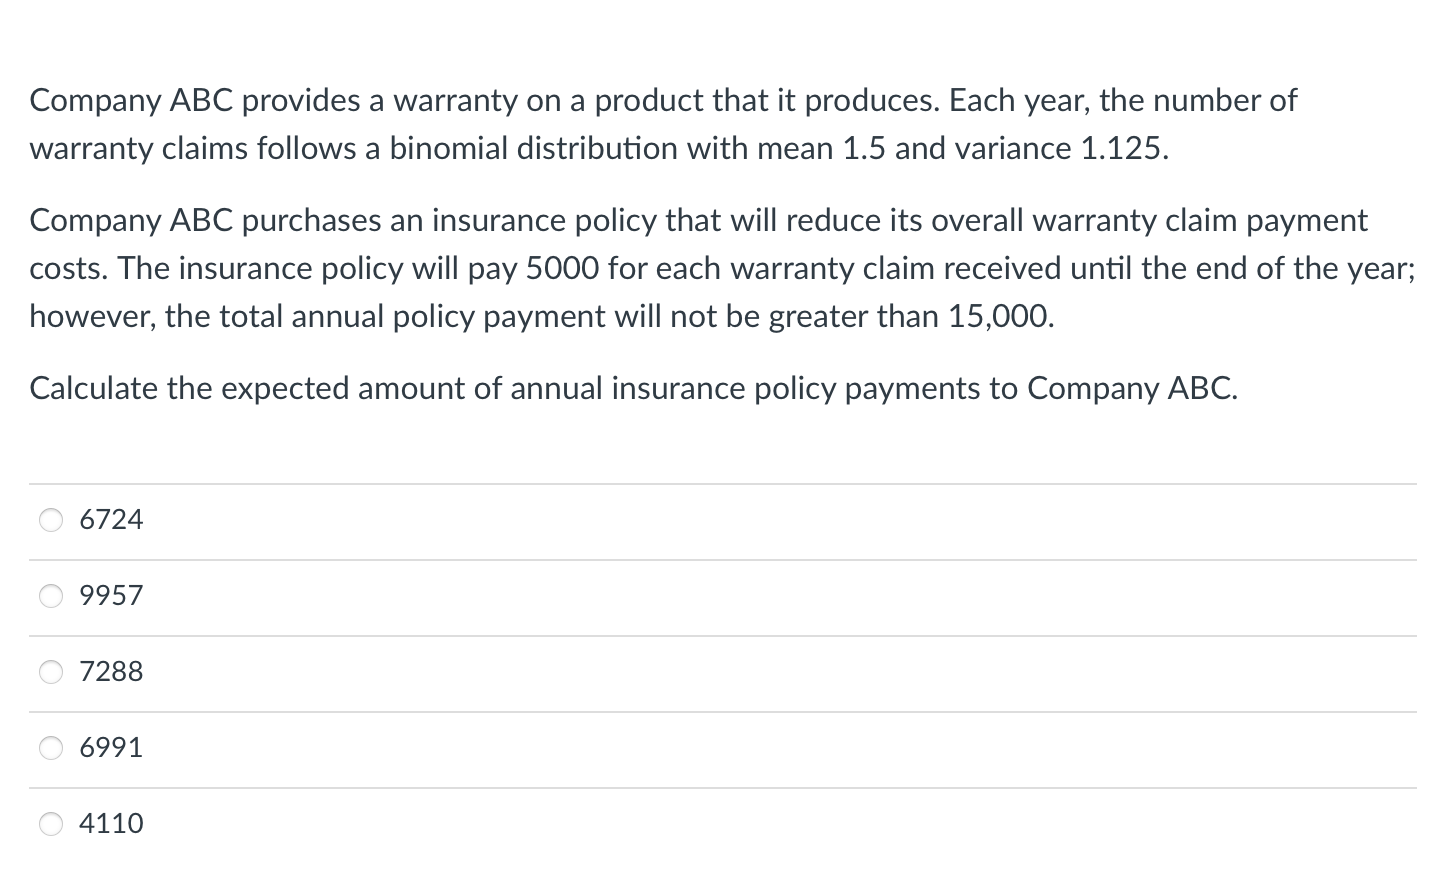
Task: Select the radio button for 9957
Action: coord(50,596)
